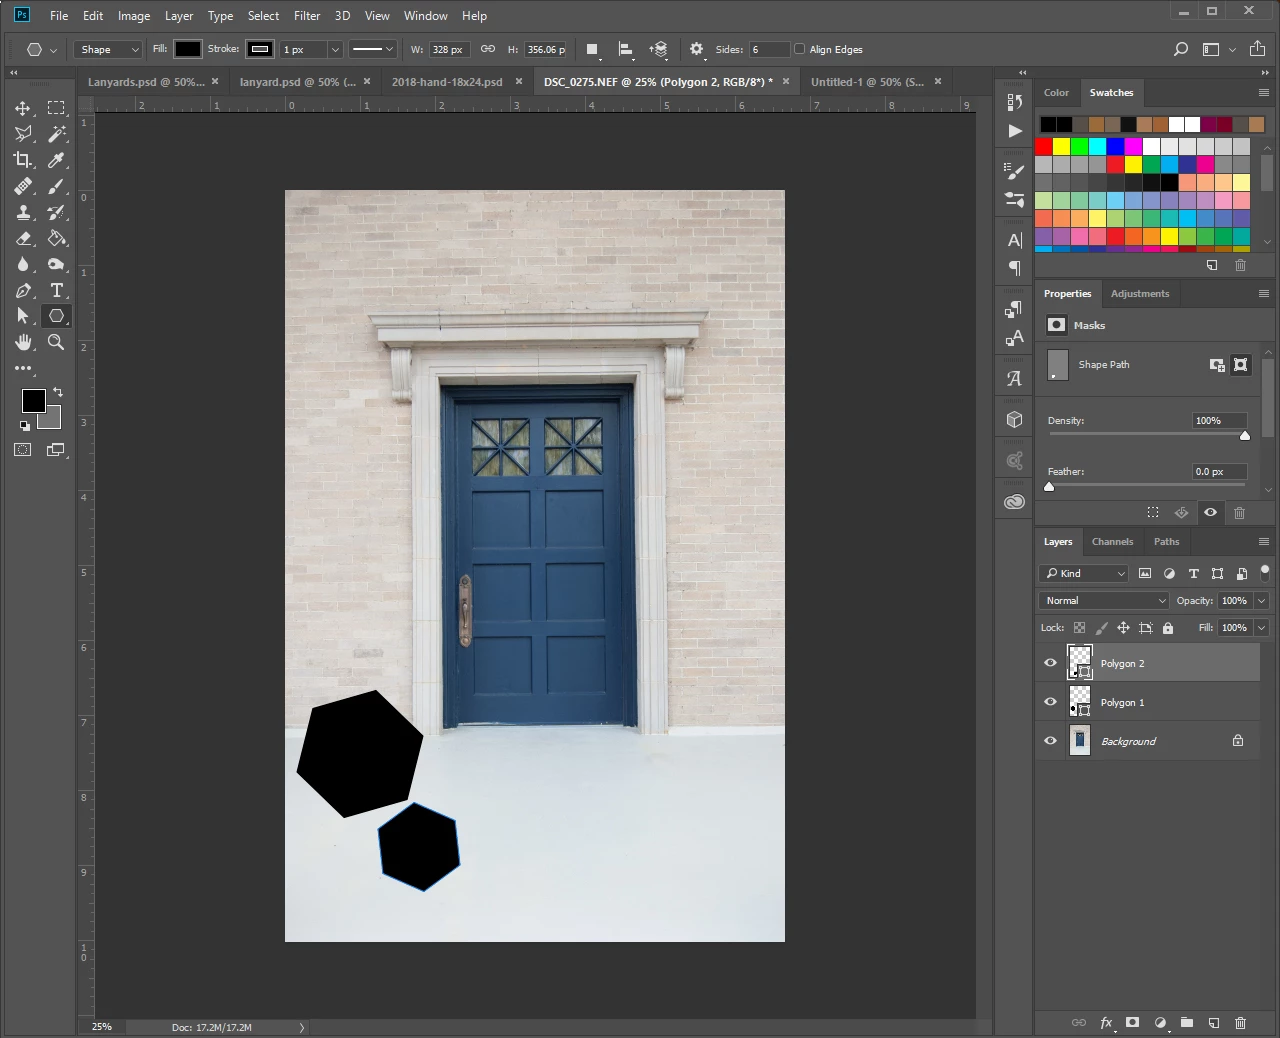
Task: Click the shape Fill color swatch
Action: pyautogui.click(x=188, y=49)
